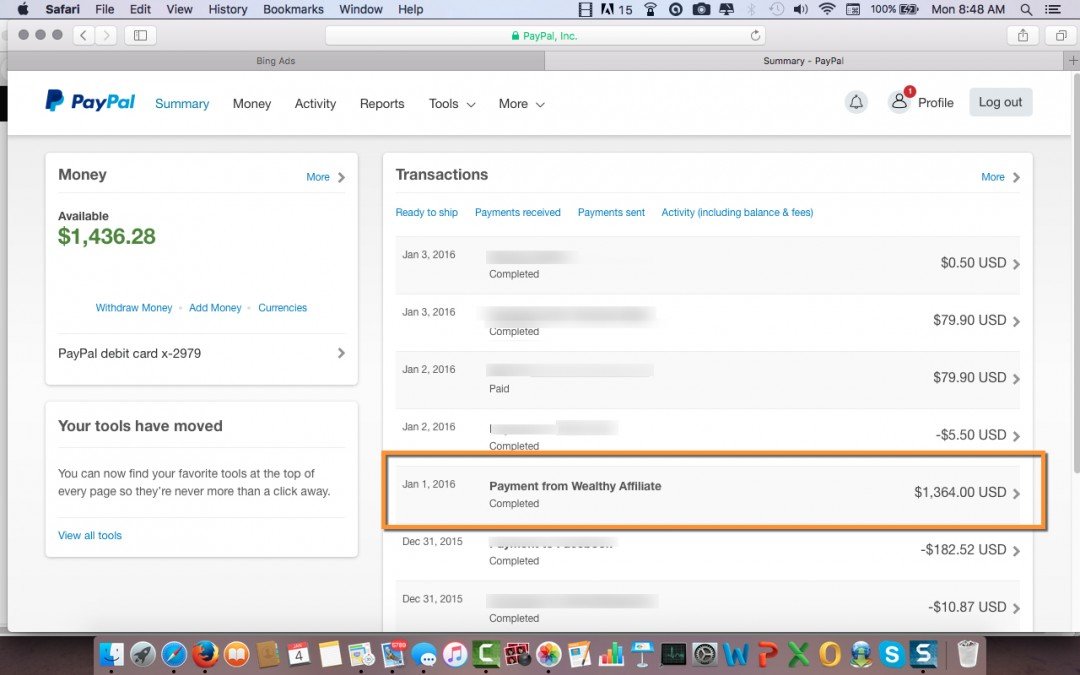
Task: Log out of PayPal
Action: coord(1000,102)
